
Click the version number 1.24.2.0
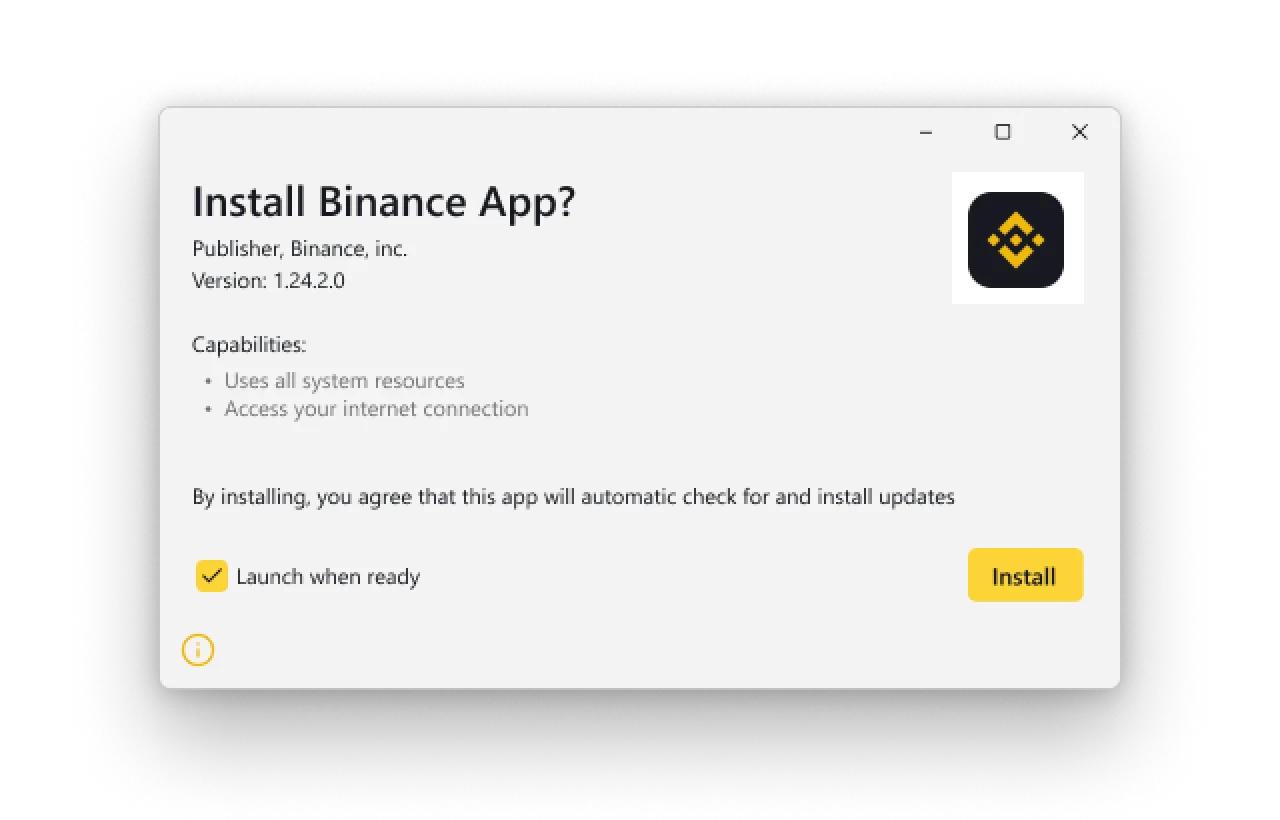309,281
